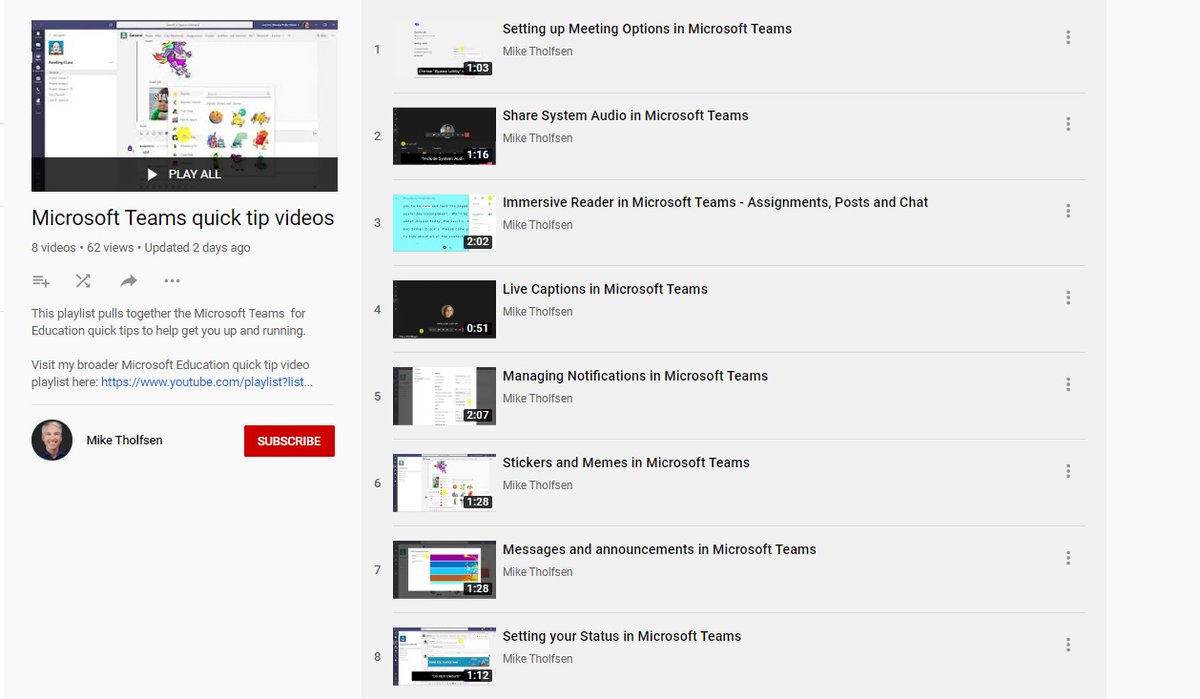Image resolution: width=1200 pixels, height=699 pixels.
Task: Click '8 videos • 62 views' stats text
Action: 82,247
